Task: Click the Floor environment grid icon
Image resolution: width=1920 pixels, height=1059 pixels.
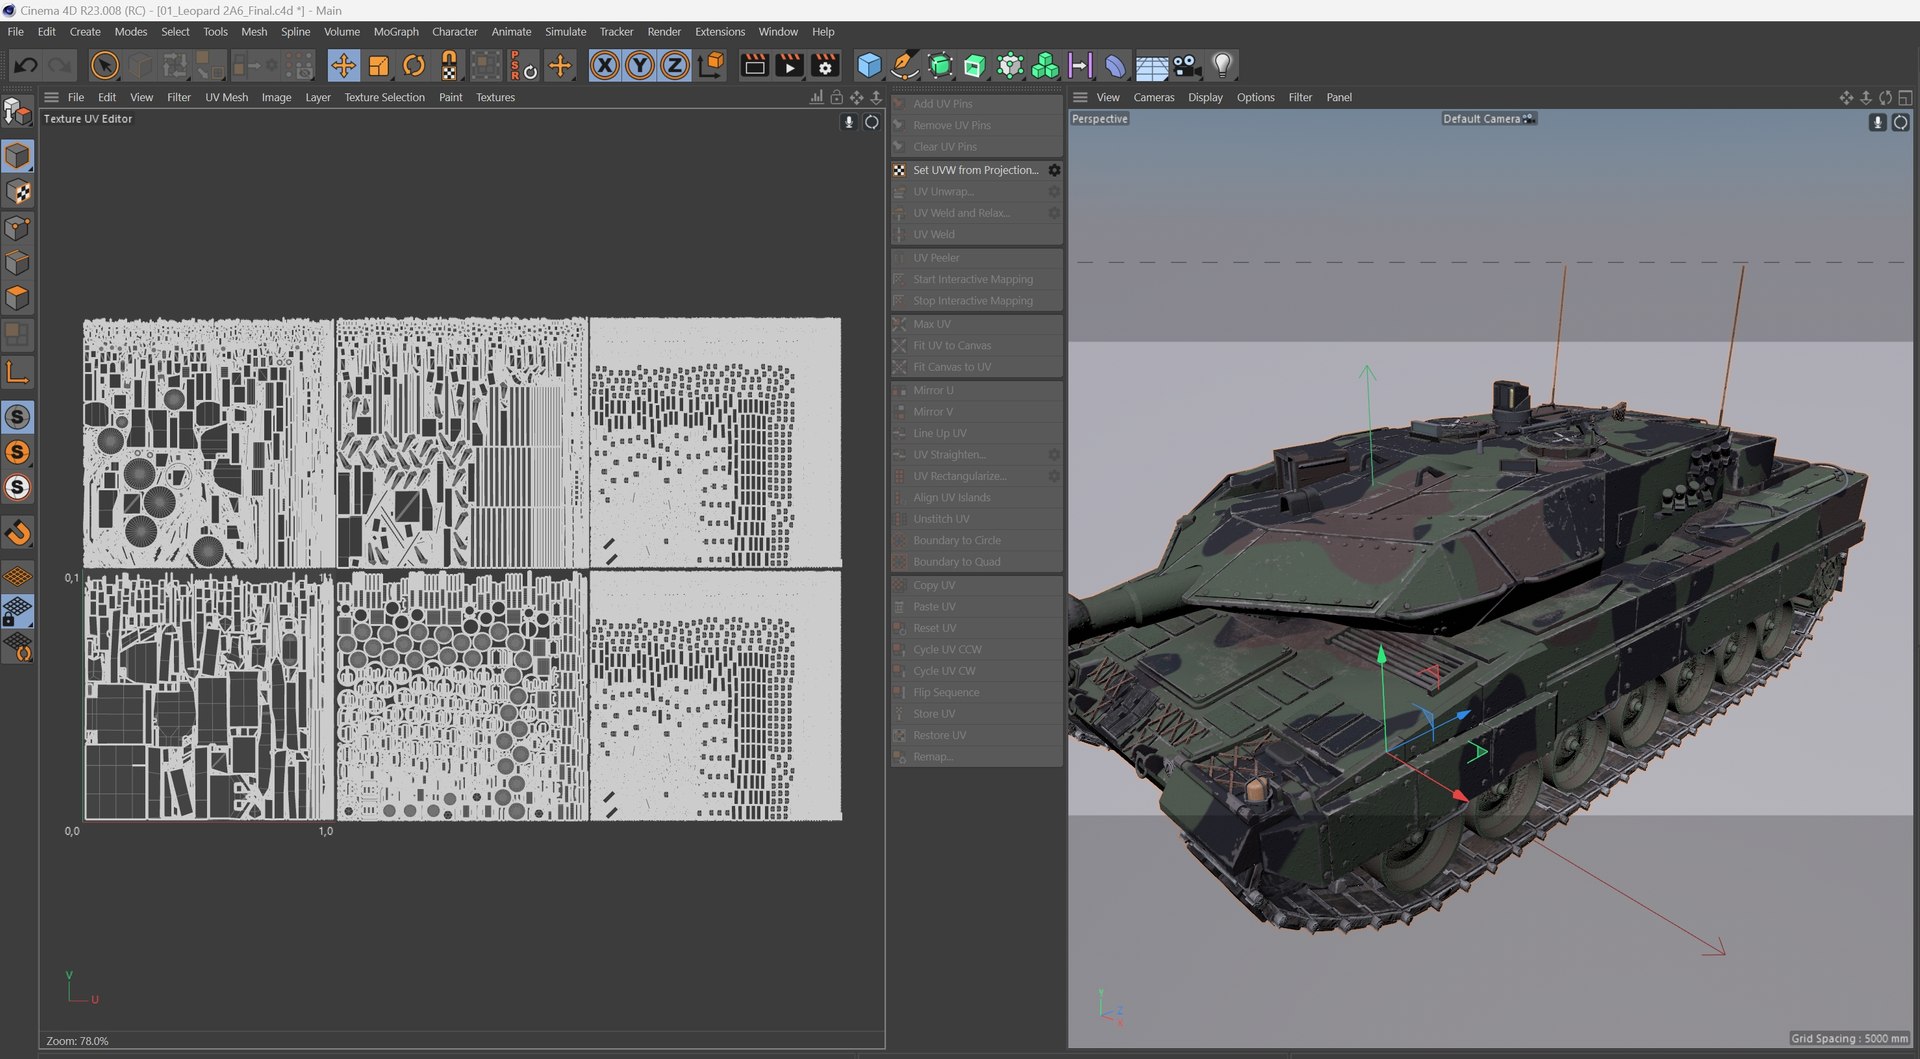Action: [x=1152, y=66]
